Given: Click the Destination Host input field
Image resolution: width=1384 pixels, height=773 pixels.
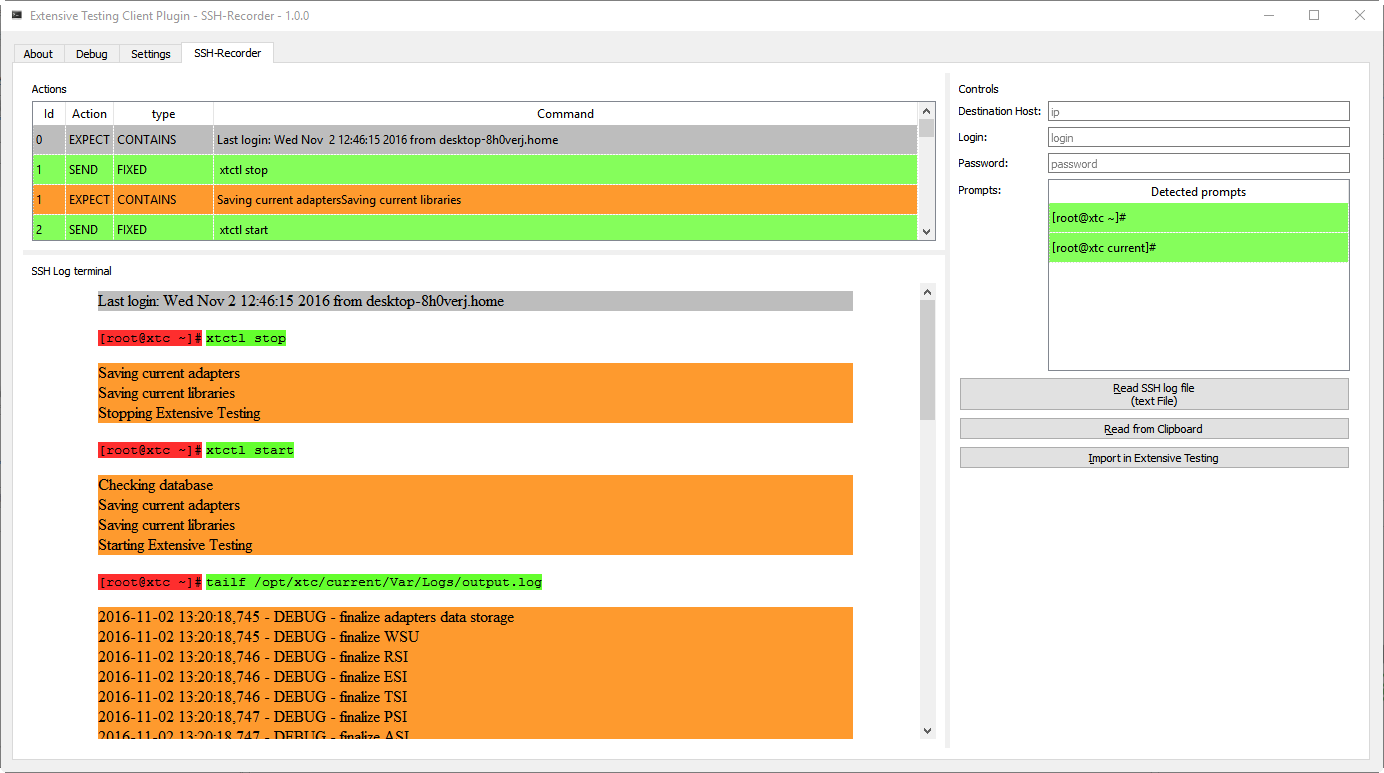Looking at the screenshot, I should [1198, 111].
